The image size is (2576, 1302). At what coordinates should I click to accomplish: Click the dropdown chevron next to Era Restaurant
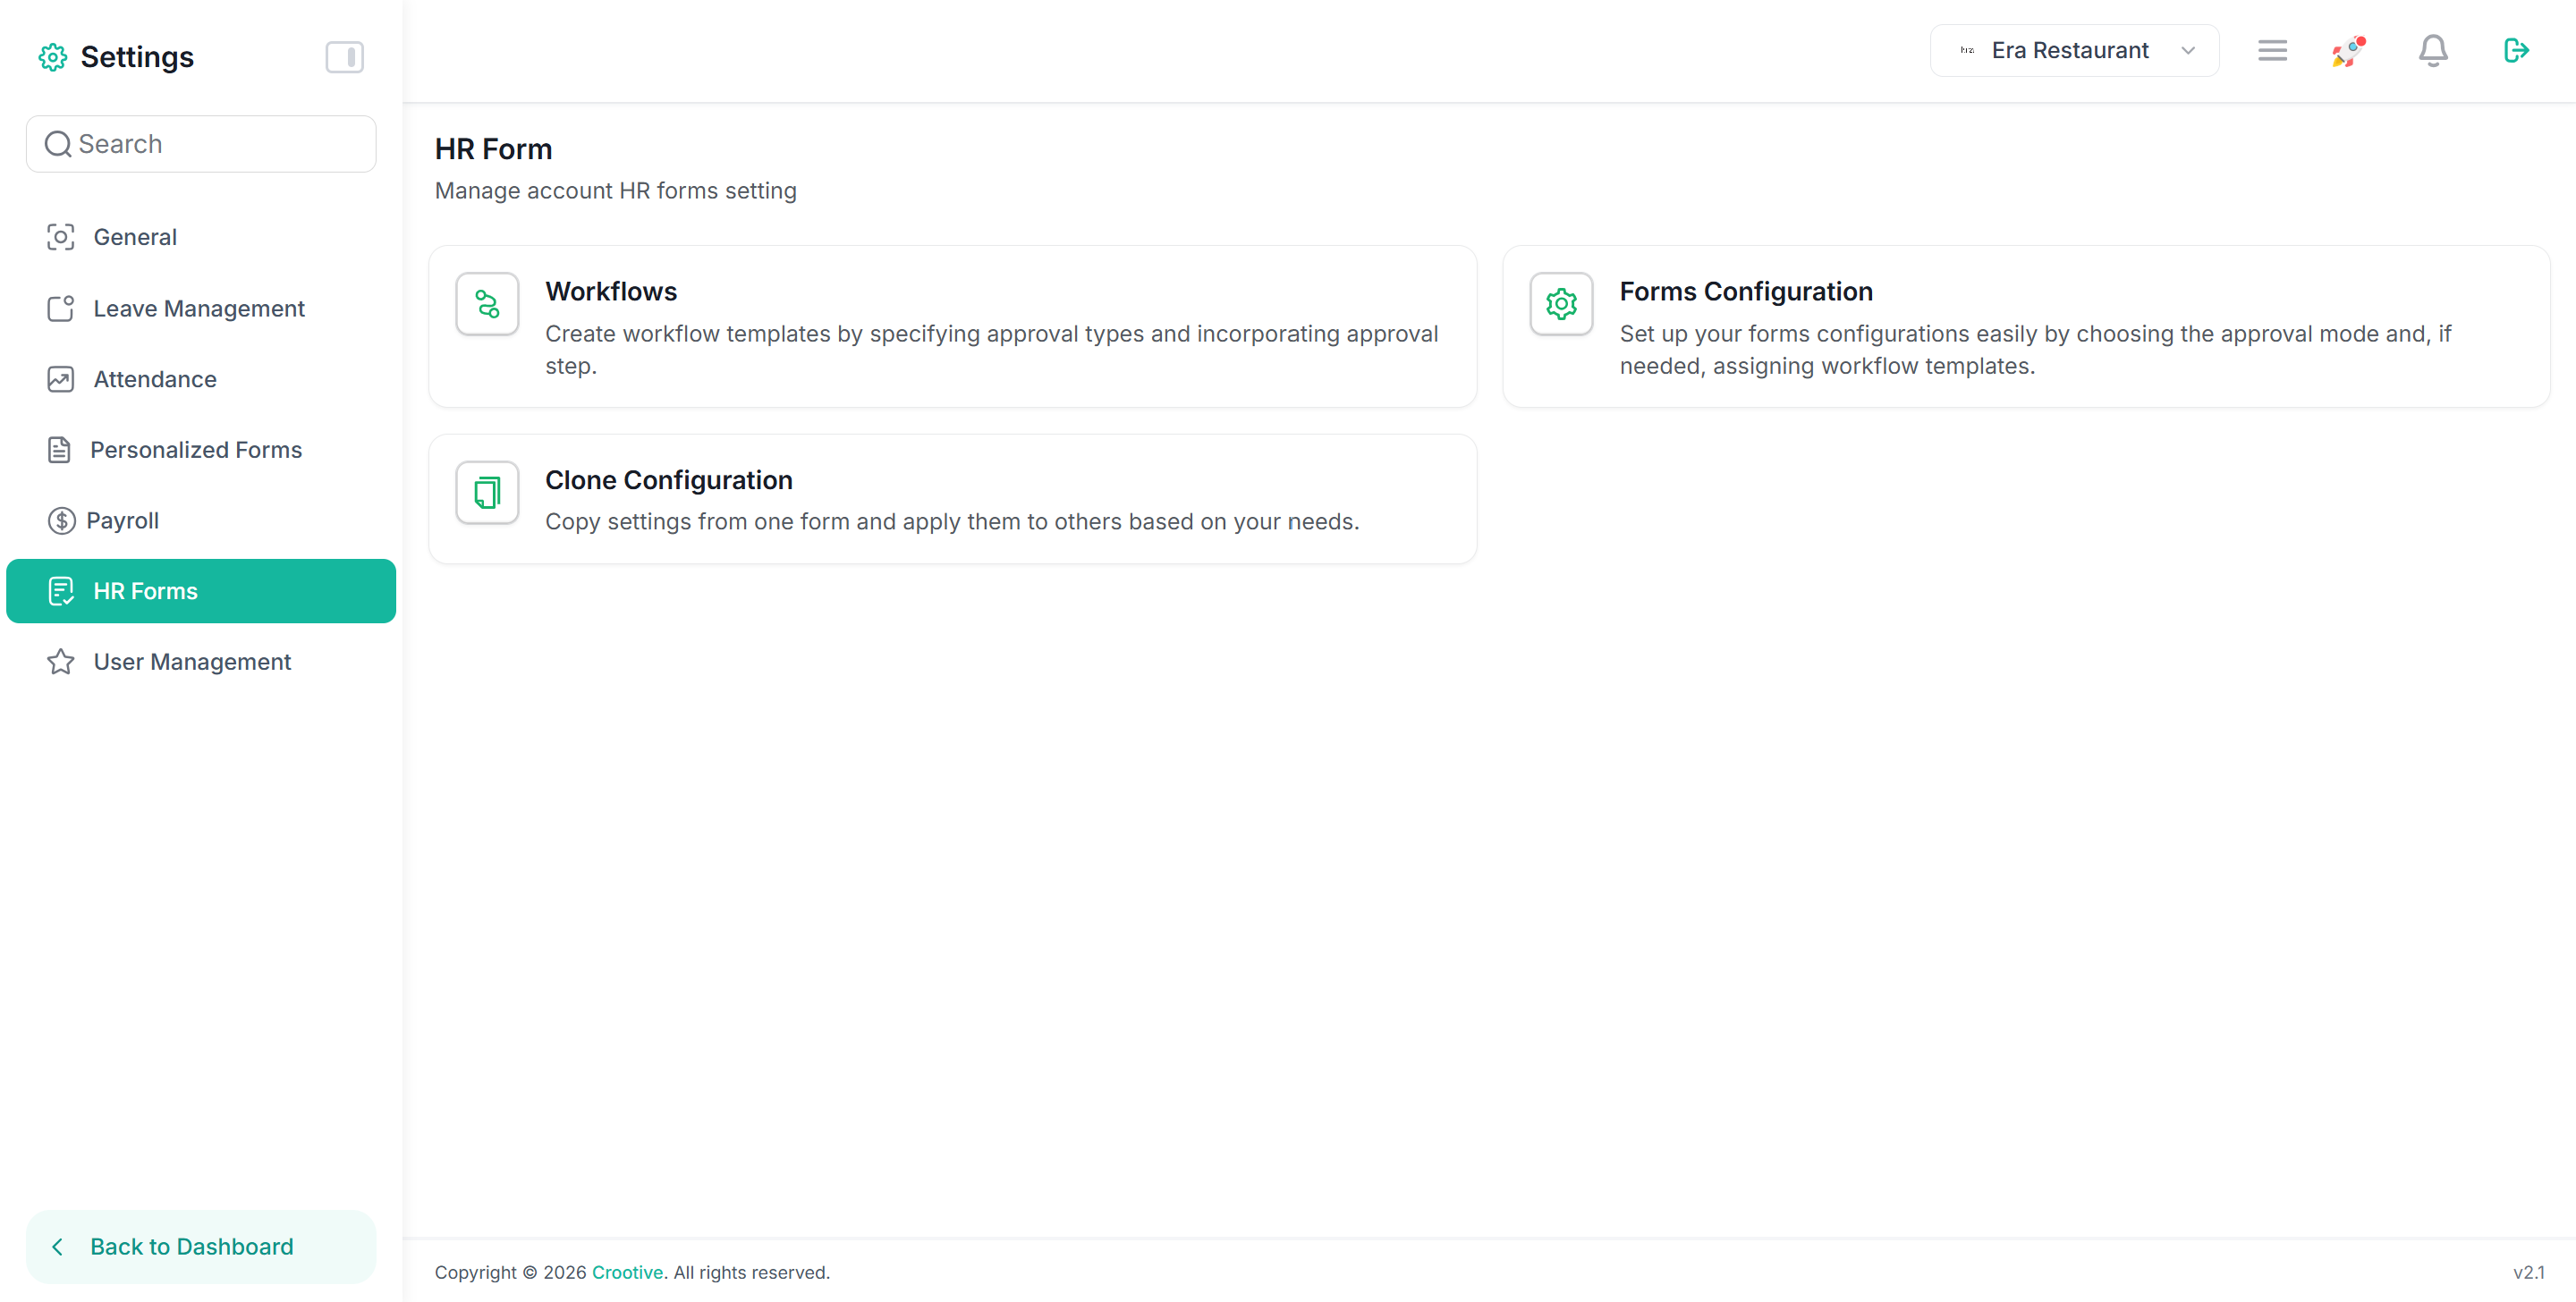2188,50
